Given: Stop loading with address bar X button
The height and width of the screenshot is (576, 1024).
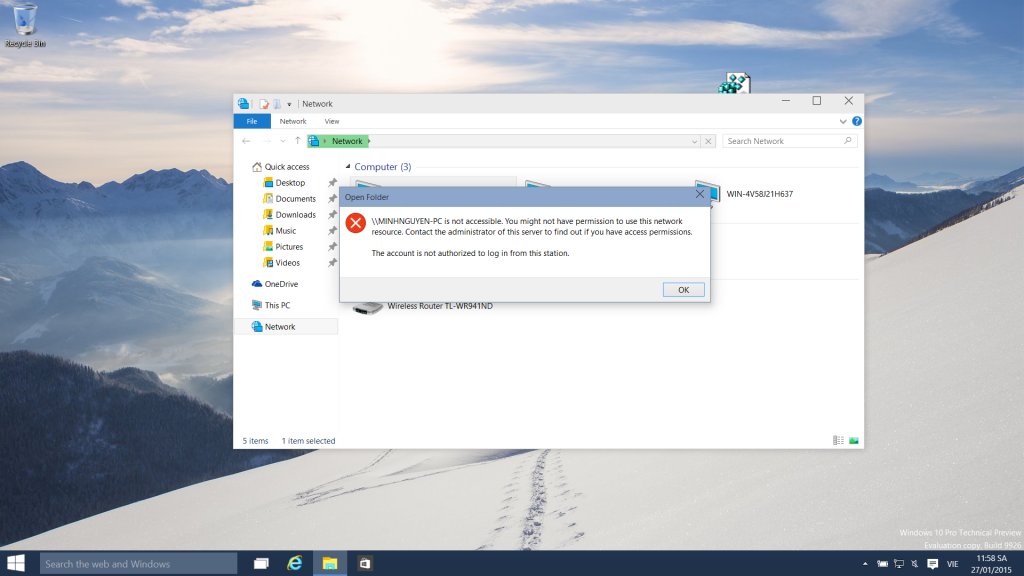Looking at the screenshot, I should coord(708,141).
